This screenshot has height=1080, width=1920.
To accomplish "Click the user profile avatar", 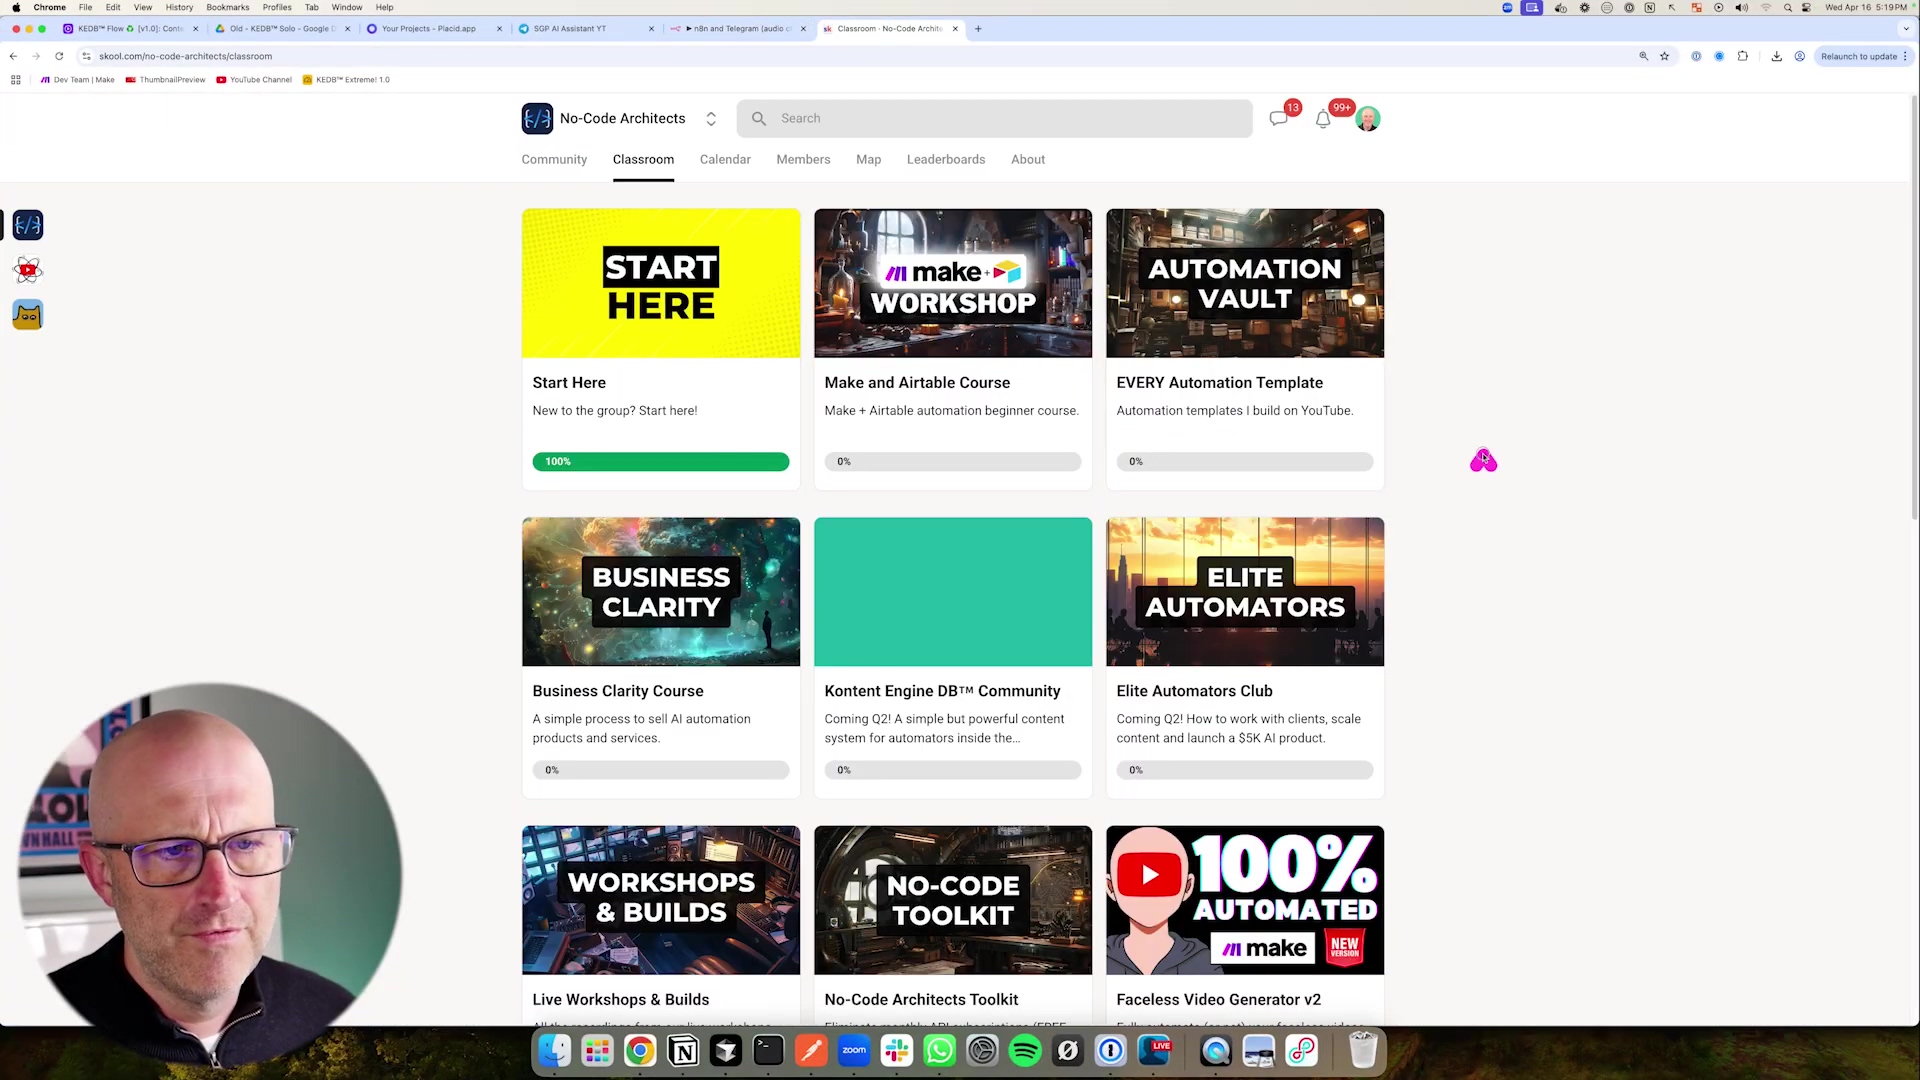I will click(1368, 119).
